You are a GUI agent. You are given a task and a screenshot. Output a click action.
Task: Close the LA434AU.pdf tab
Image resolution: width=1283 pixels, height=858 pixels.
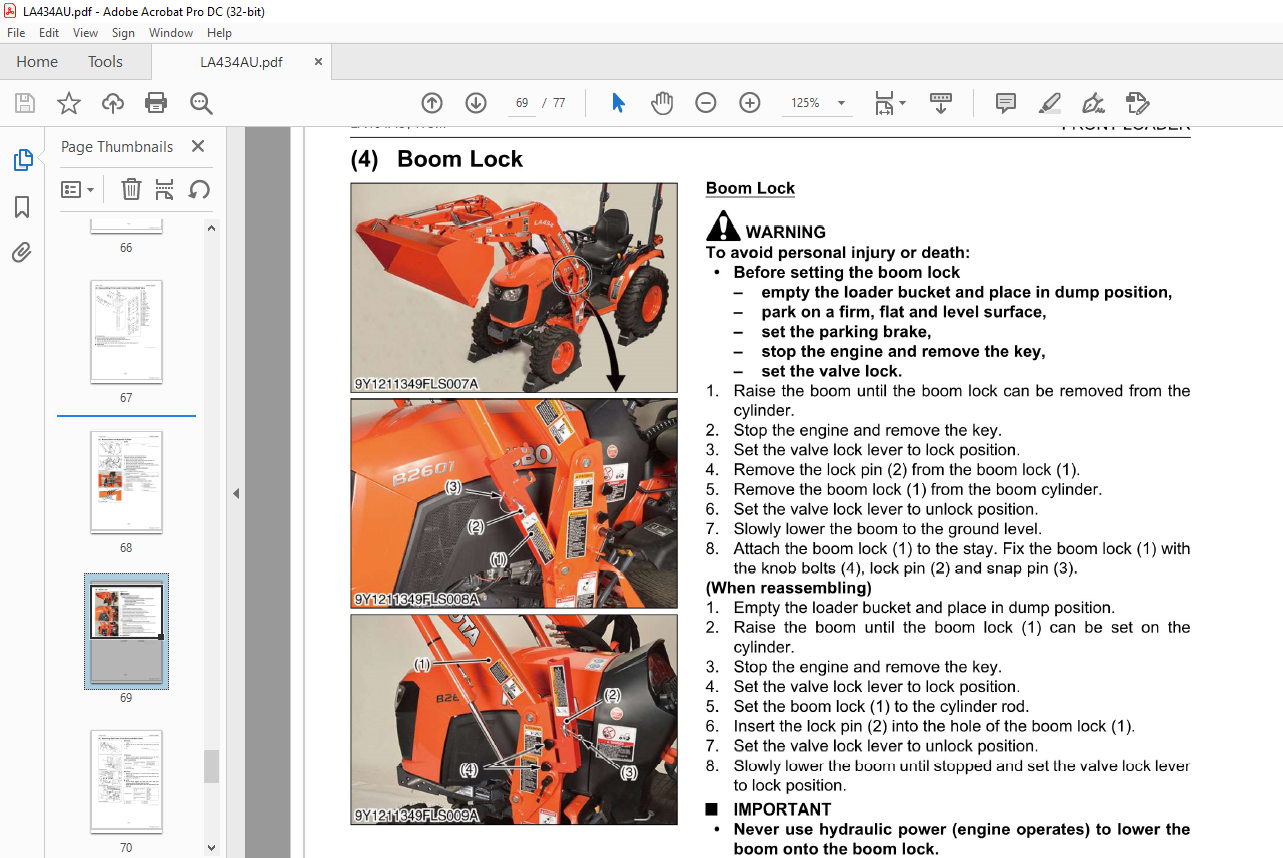tap(319, 62)
